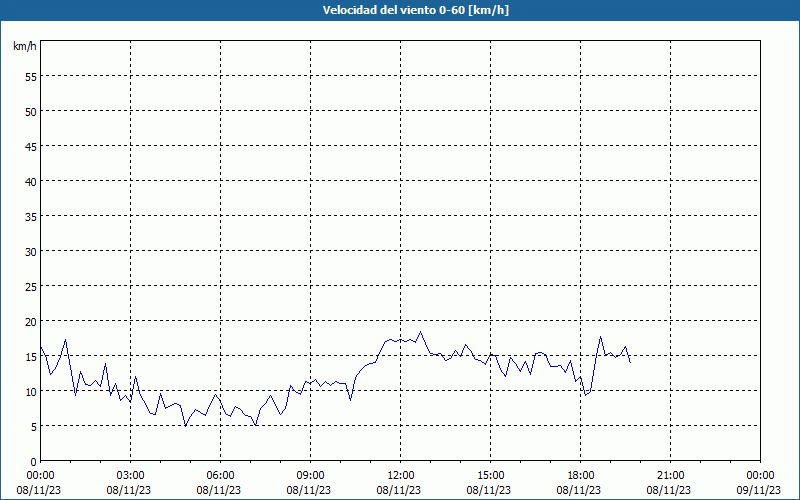The image size is (800, 500).
Task: Select the "08/11/23" date under 21:00
Action: [x=669, y=490]
